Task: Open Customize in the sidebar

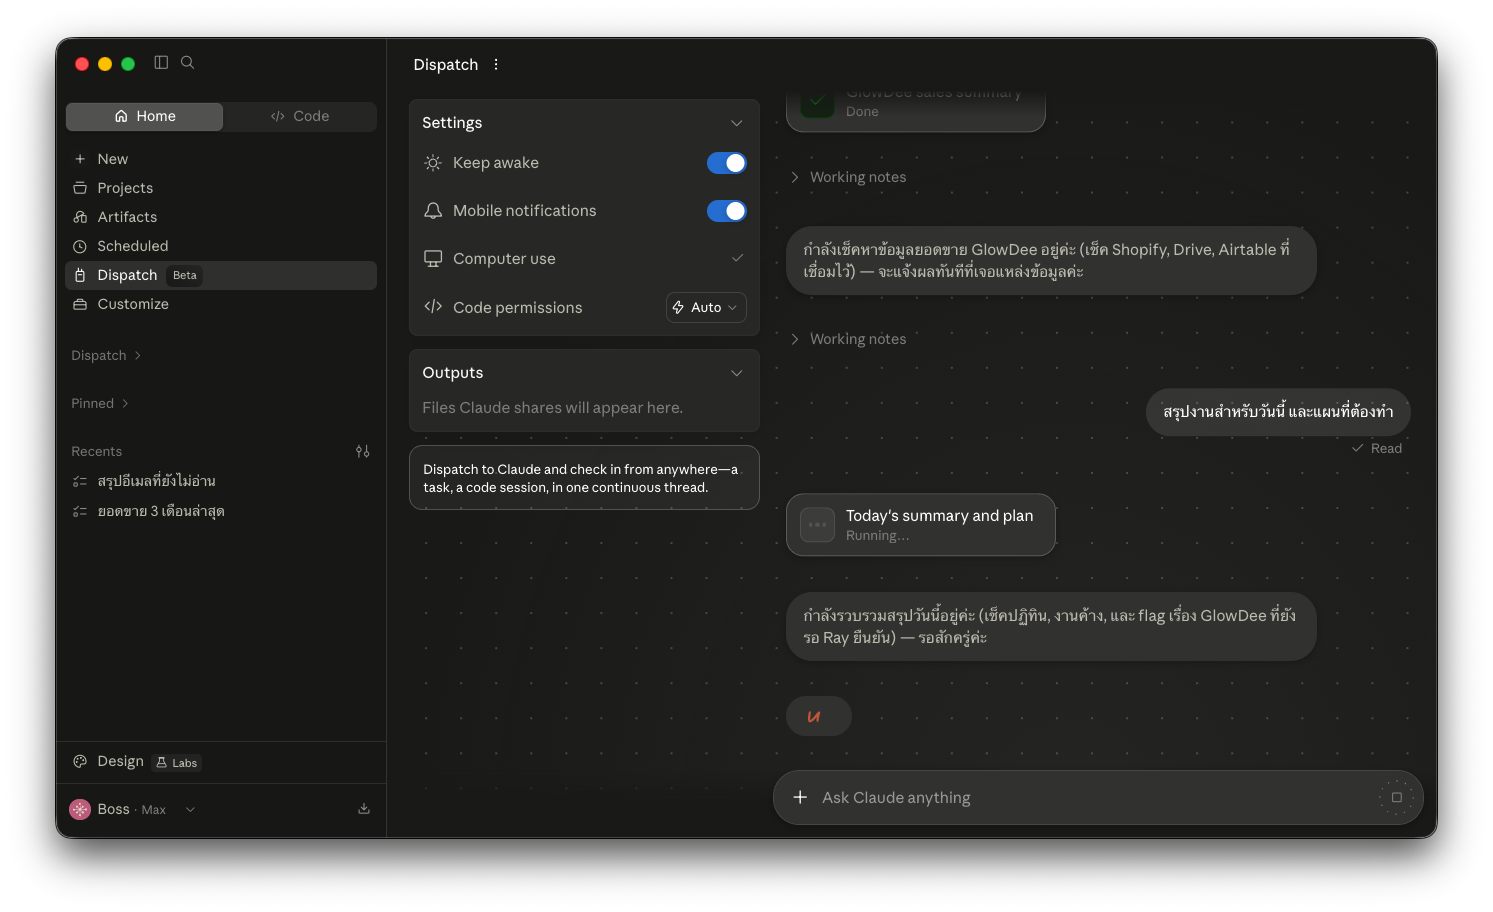Action: (x=221, y=304)
